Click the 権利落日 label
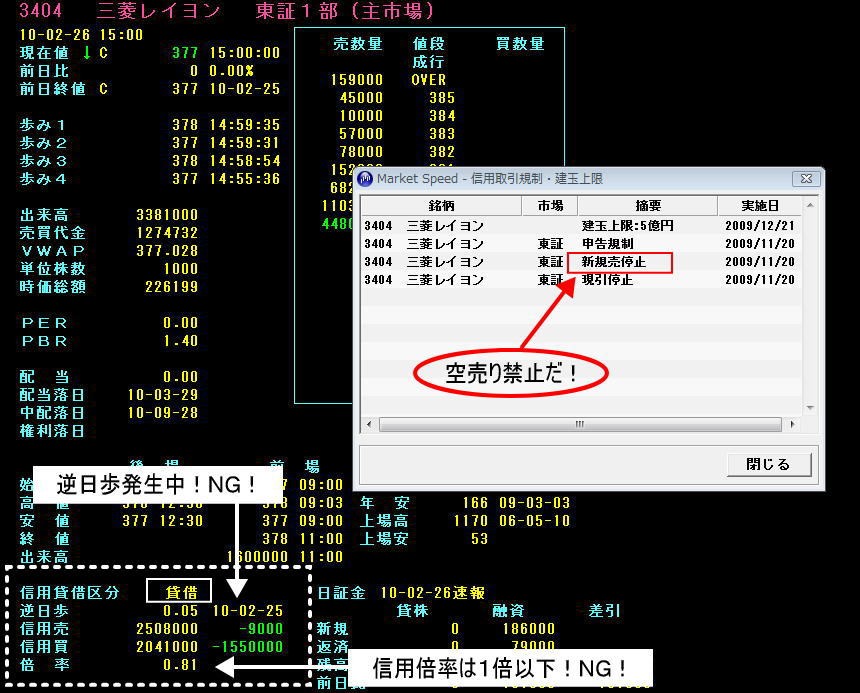Screen dimensions: 860x693 coord(53,431)
